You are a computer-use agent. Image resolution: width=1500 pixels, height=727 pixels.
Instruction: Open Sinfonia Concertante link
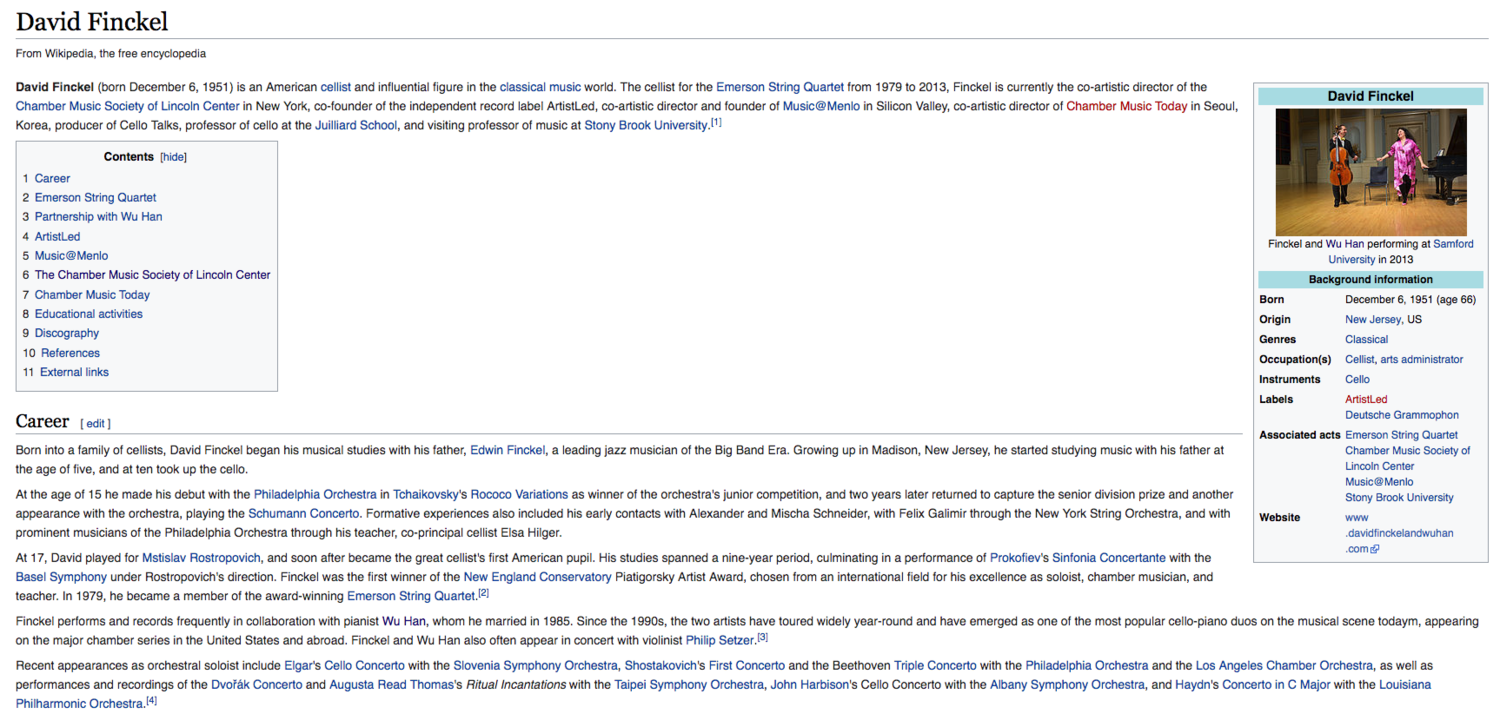point(1111,557)
